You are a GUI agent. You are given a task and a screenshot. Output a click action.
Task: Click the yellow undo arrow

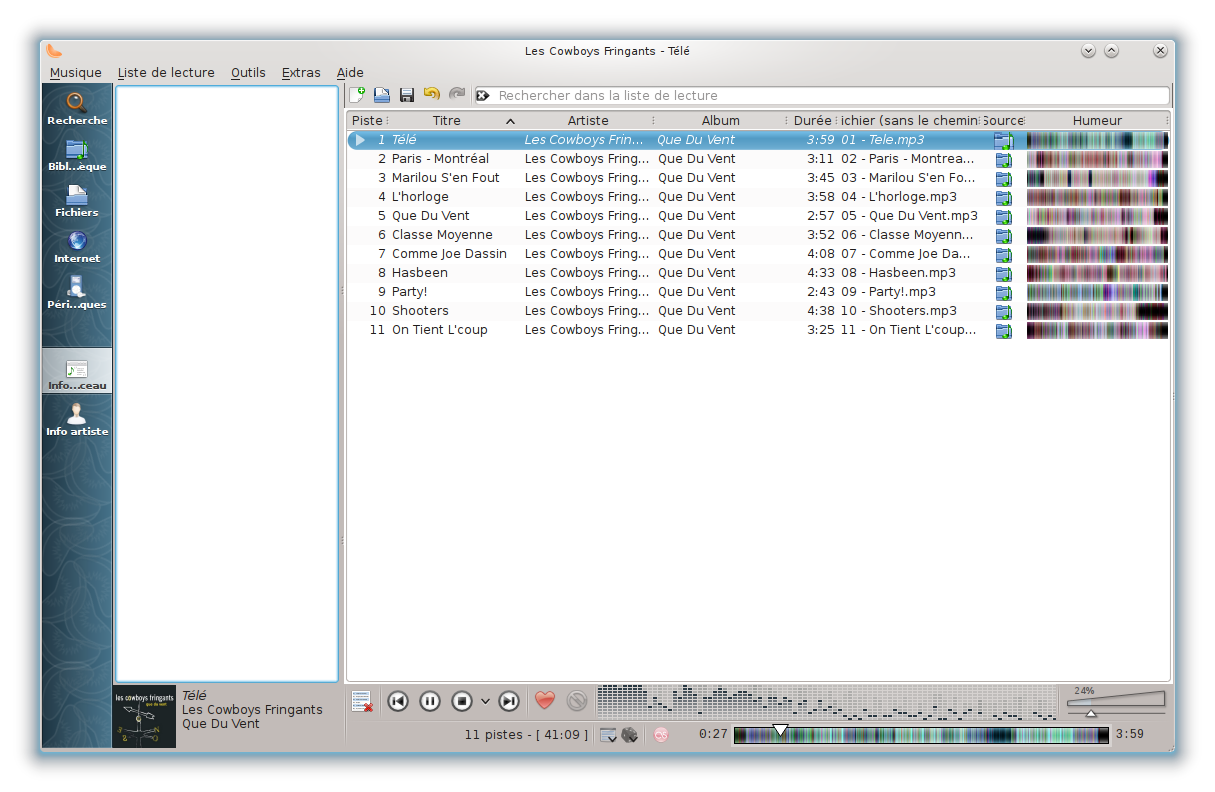pyautogui.click(x=432, y=94)
